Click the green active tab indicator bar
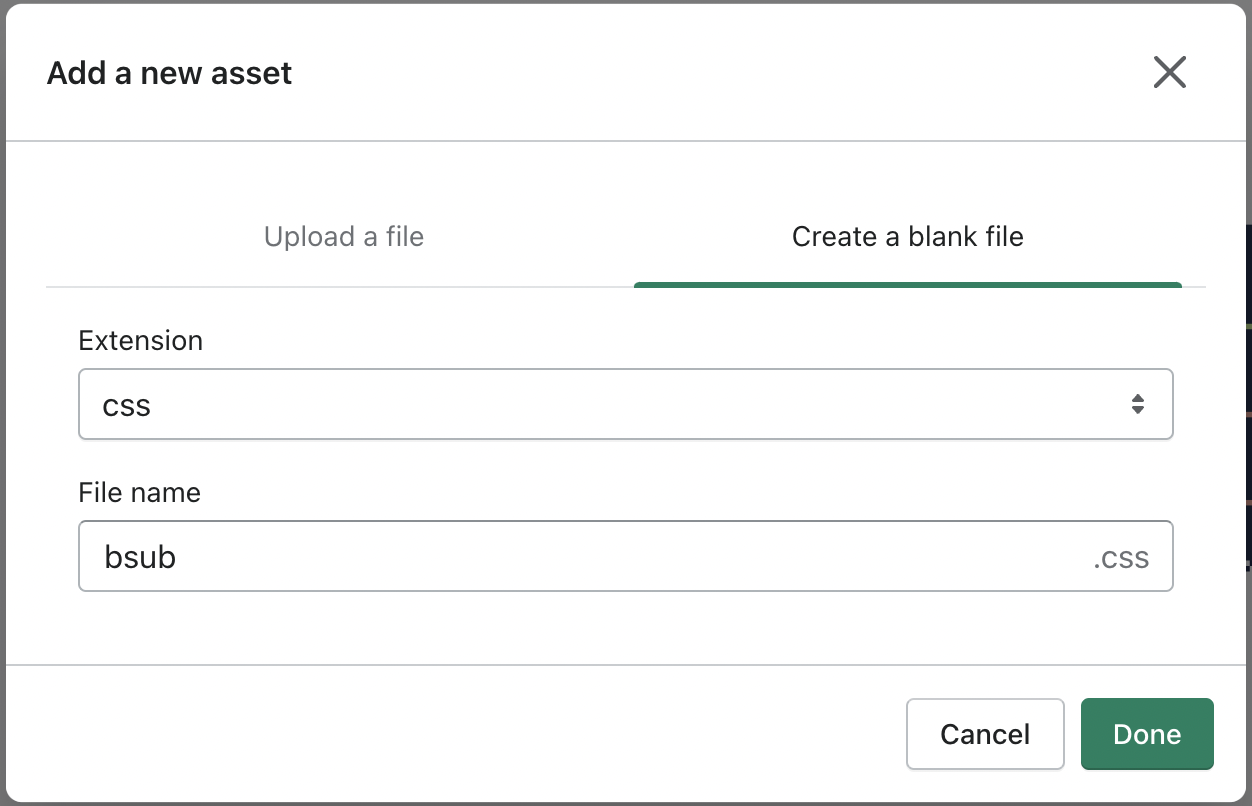 coord(907,286)
